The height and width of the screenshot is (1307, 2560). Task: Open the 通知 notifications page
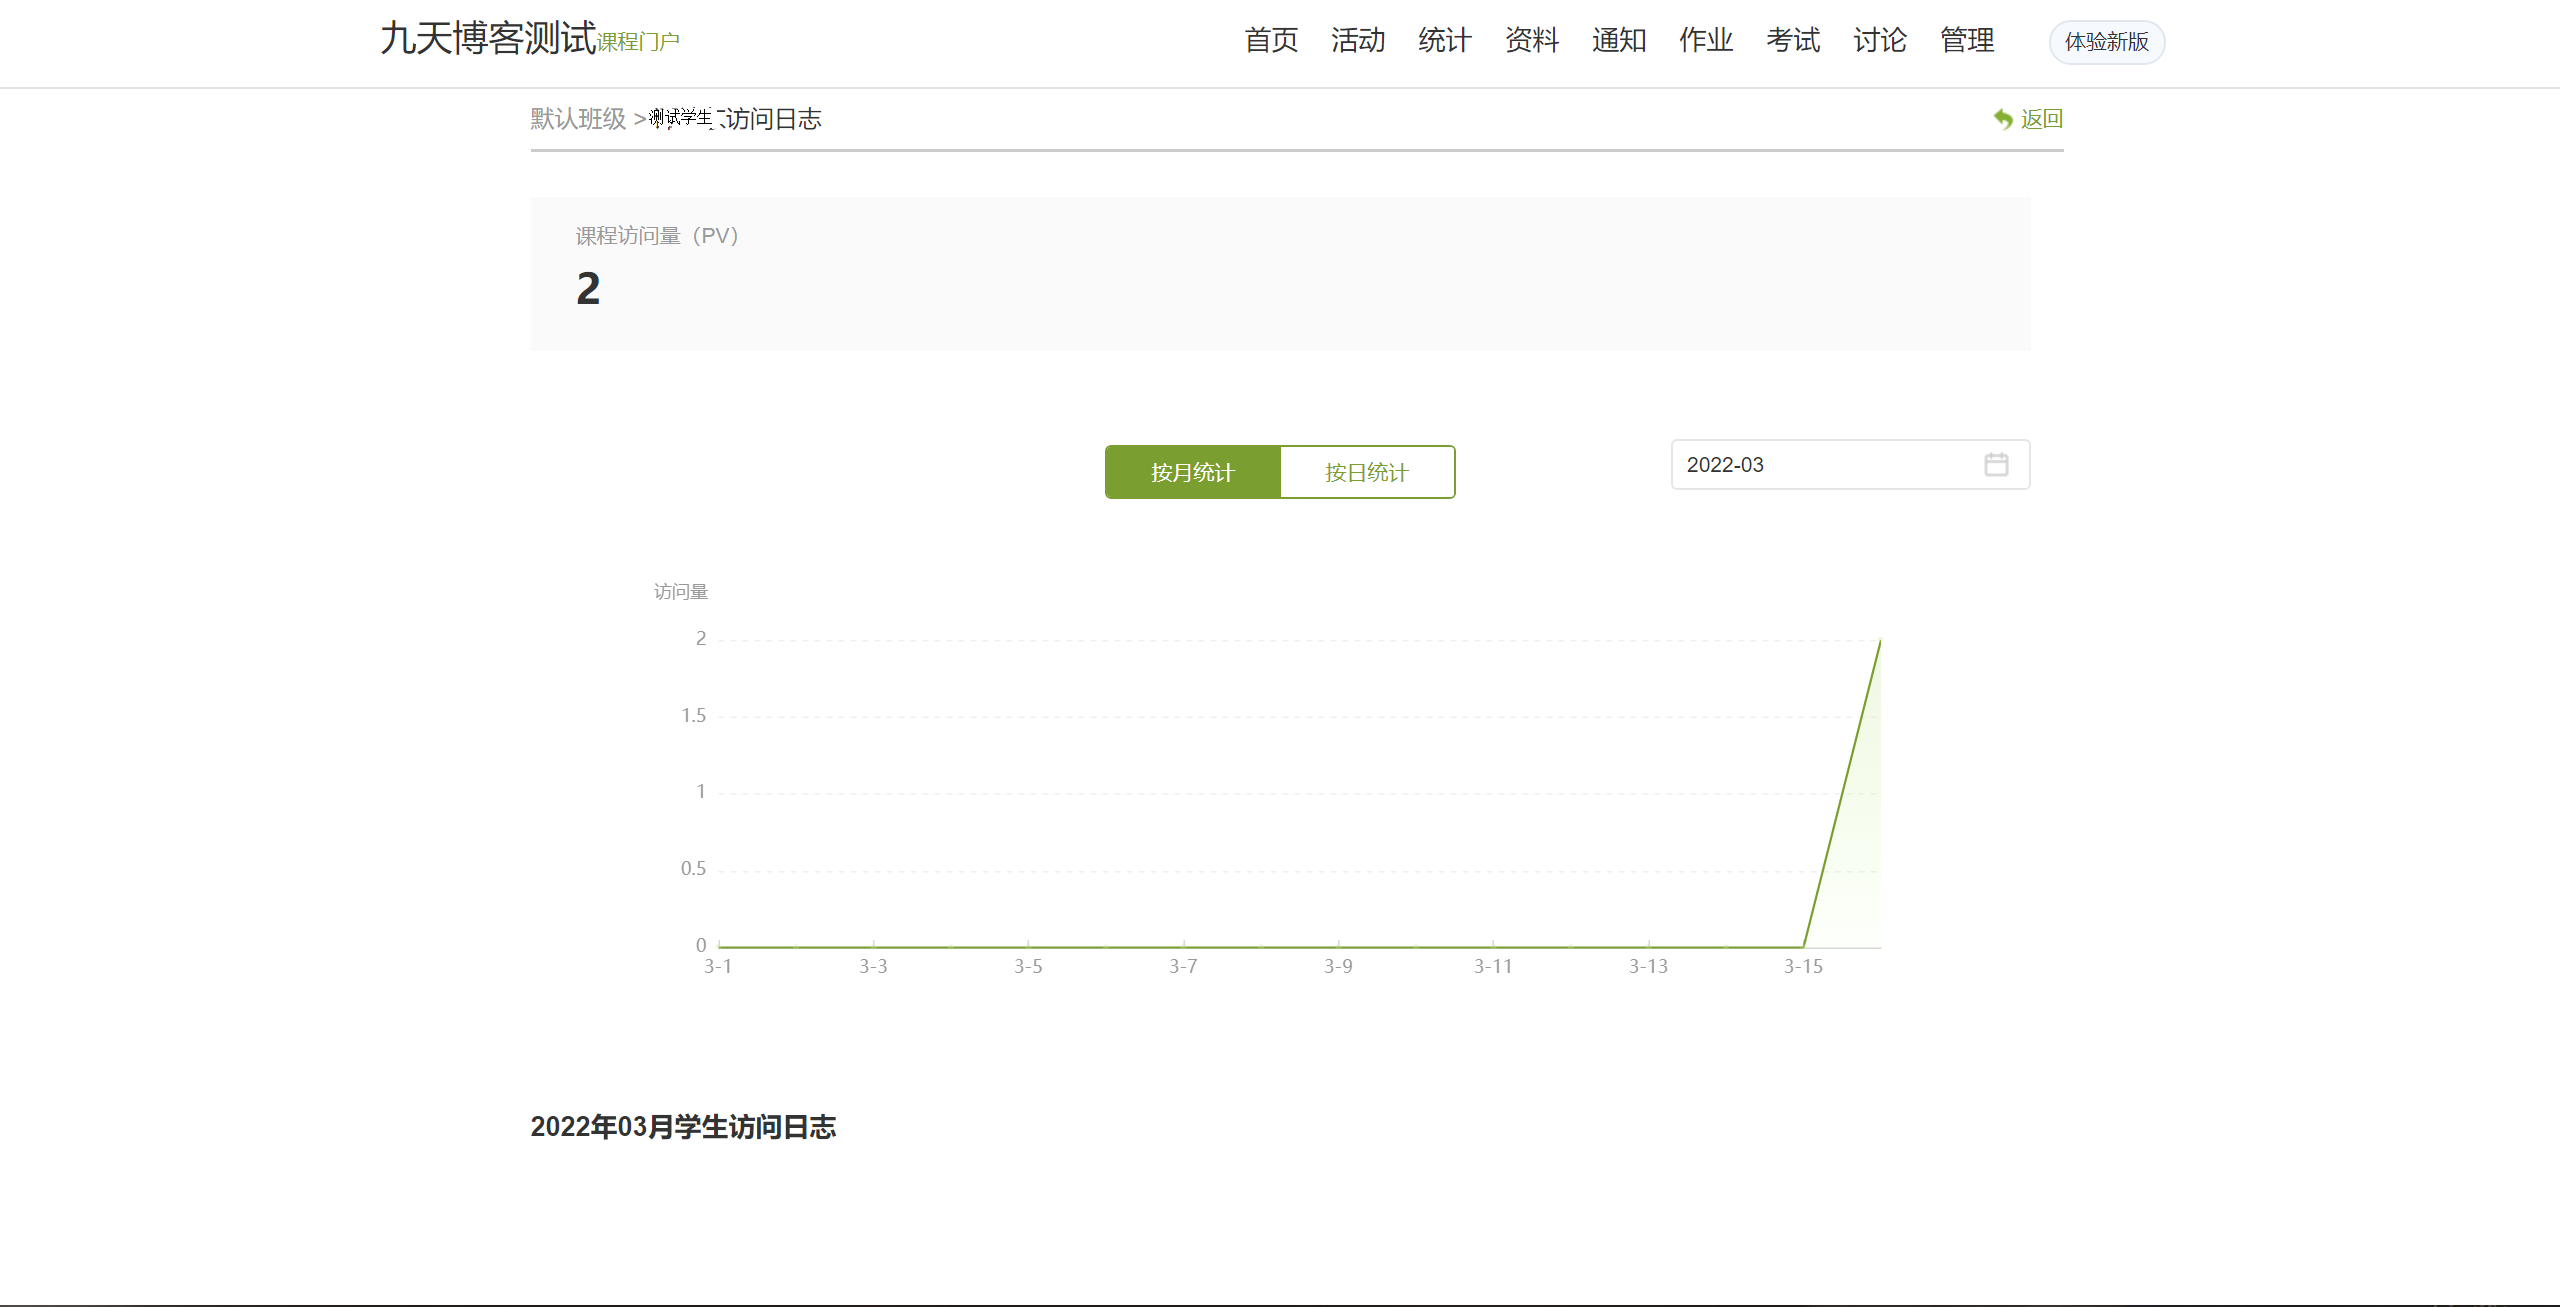[1619, 40]
